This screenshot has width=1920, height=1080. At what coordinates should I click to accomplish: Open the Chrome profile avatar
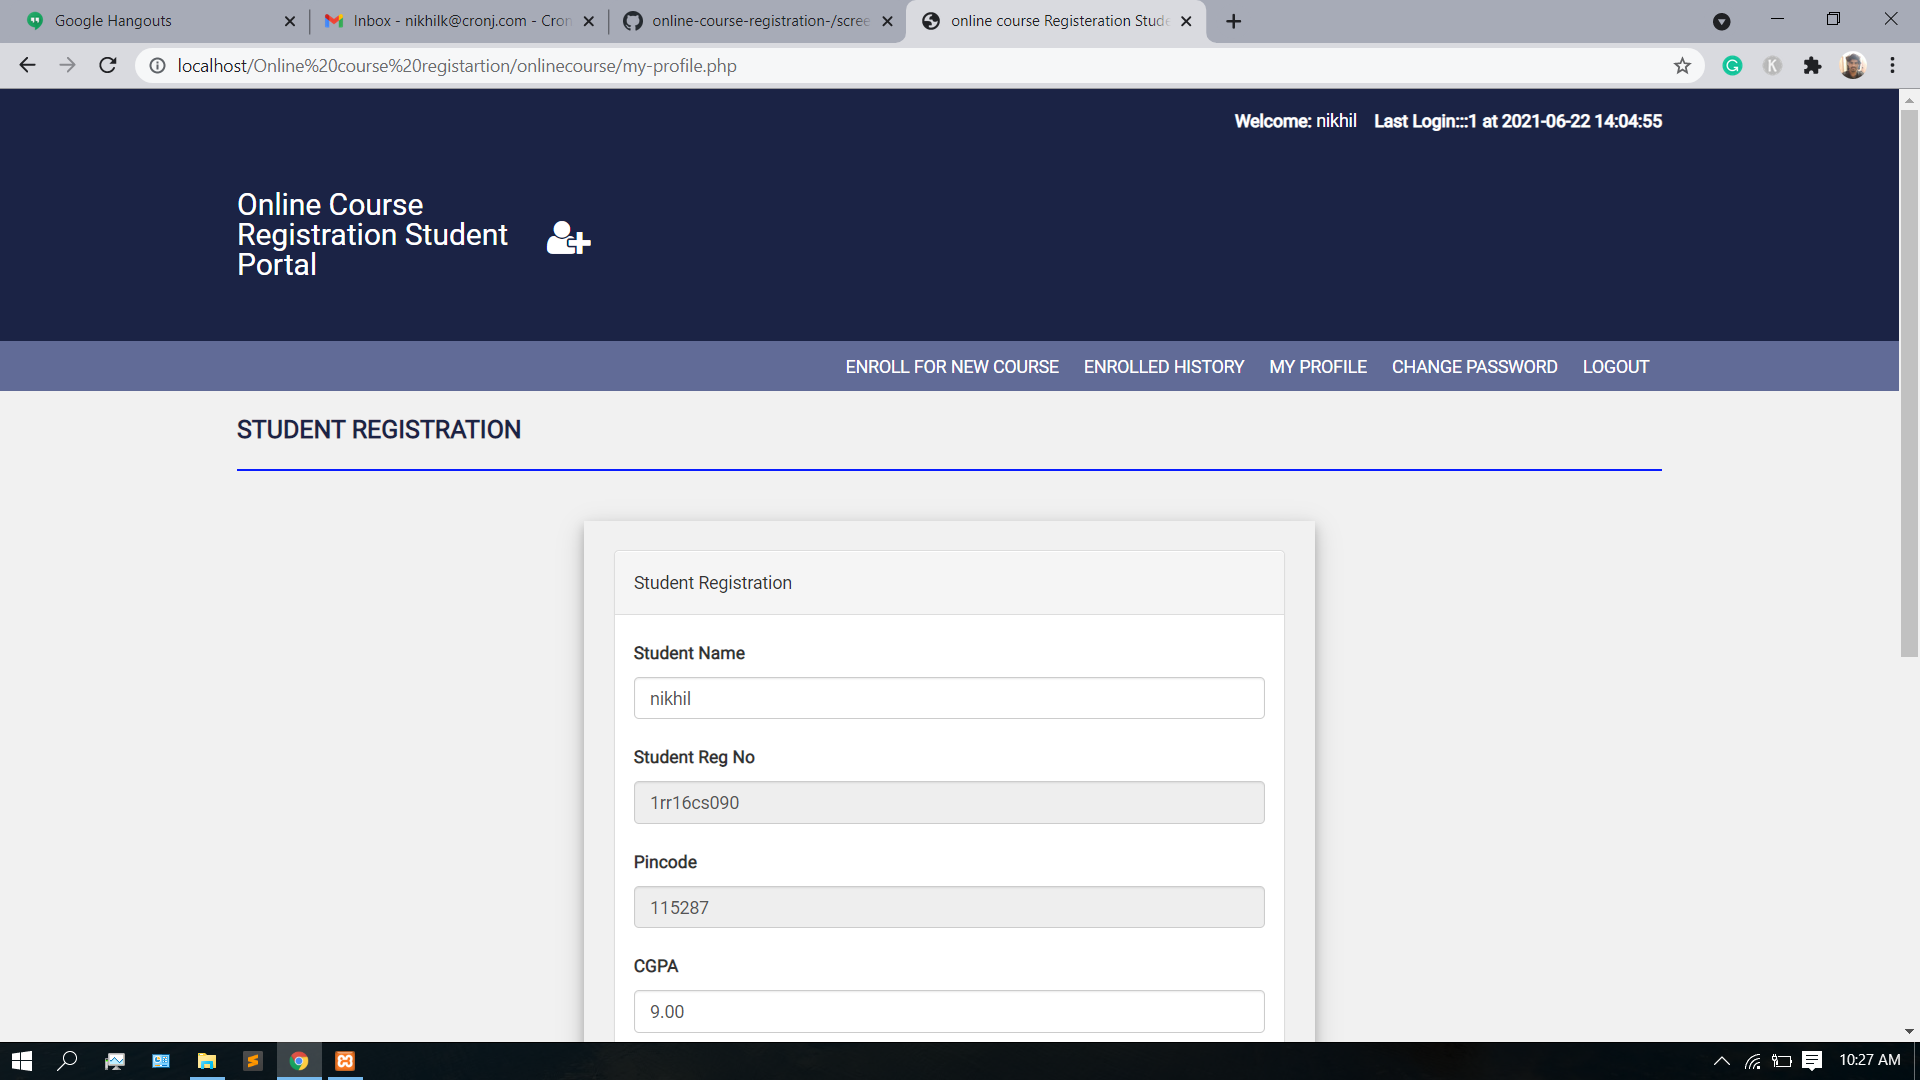tap(1854, 65)
